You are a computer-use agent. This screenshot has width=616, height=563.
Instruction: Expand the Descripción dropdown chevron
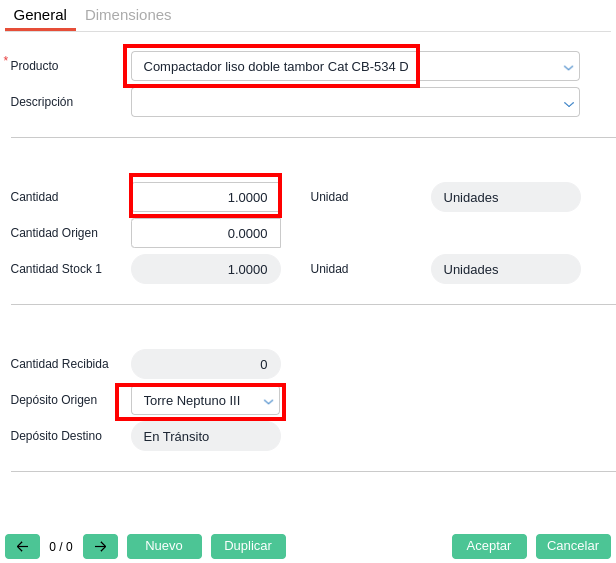[568, 104]
